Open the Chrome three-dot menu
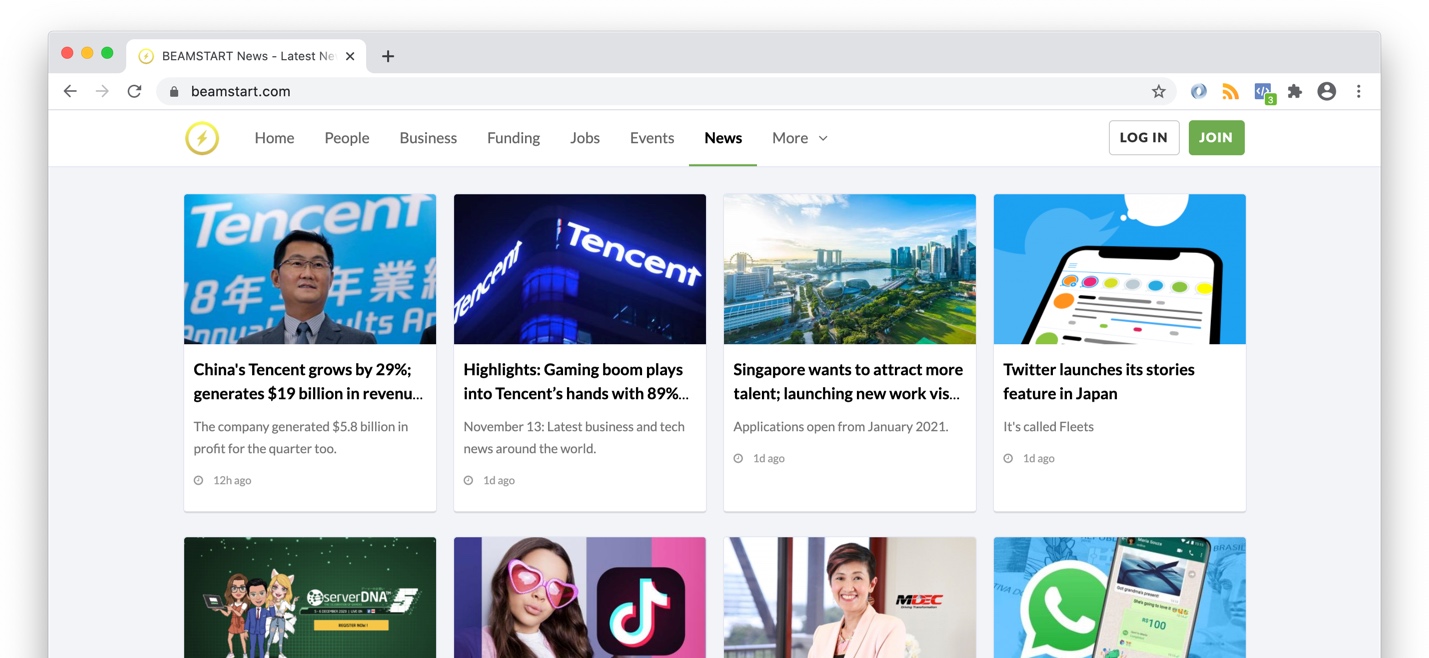Screen dimensions: 1429x658 tap(1358, 91)
